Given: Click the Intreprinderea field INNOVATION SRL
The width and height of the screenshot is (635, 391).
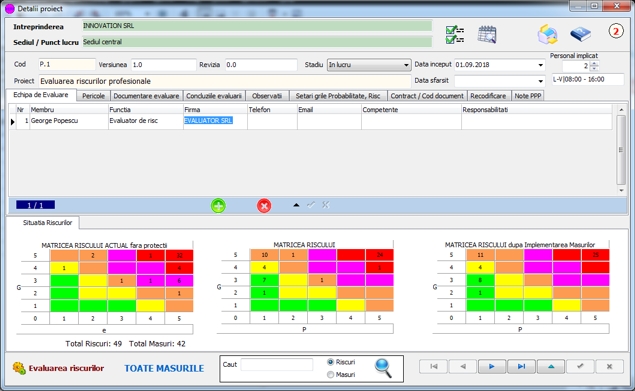Looking at the screenshot, I should [x=257, y=26].
